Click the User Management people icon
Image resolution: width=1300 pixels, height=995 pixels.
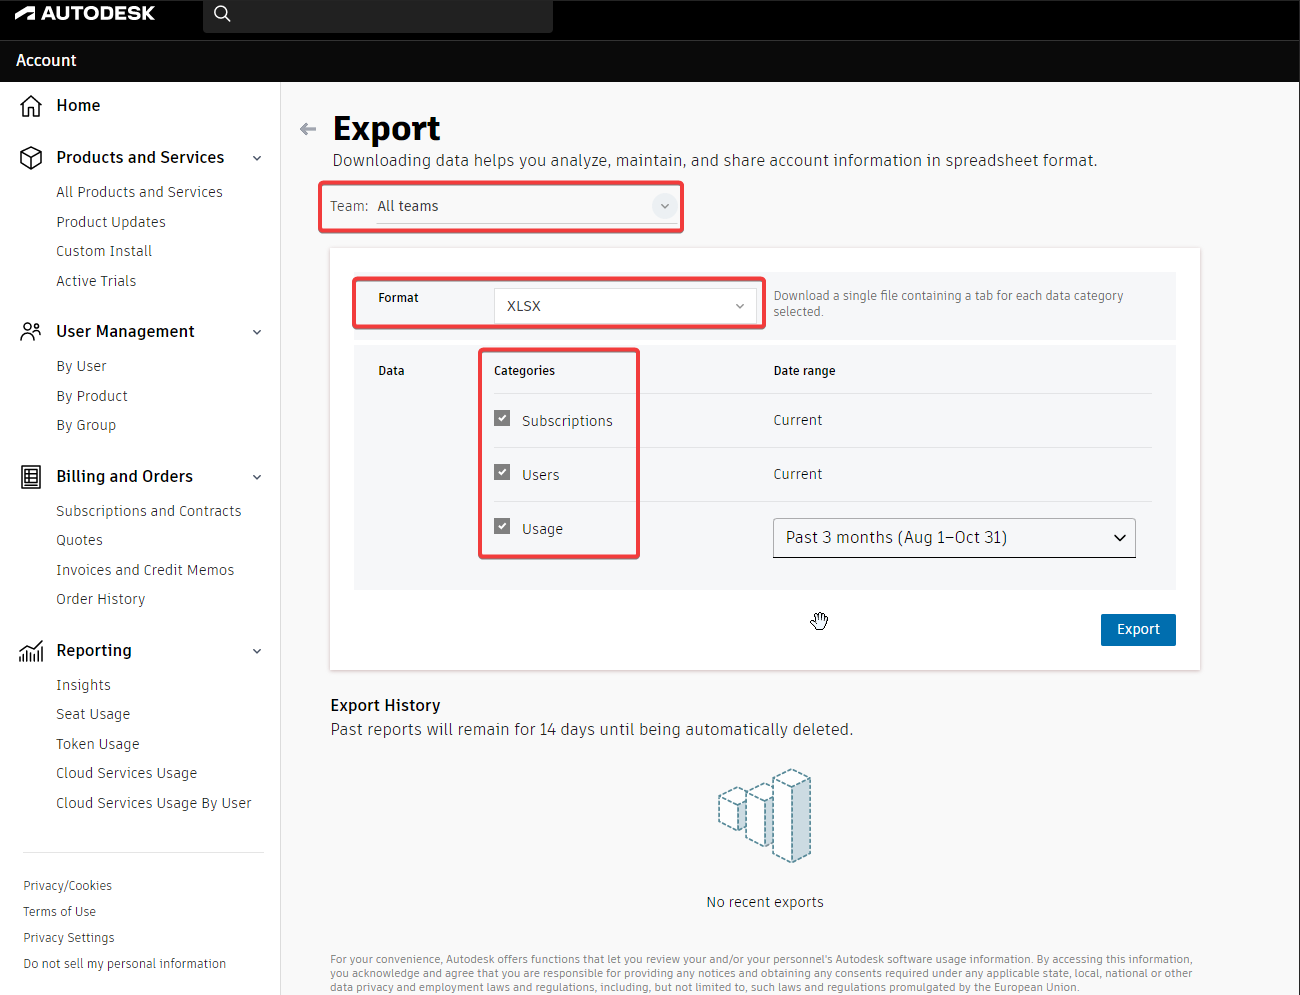tap(31, 332)
